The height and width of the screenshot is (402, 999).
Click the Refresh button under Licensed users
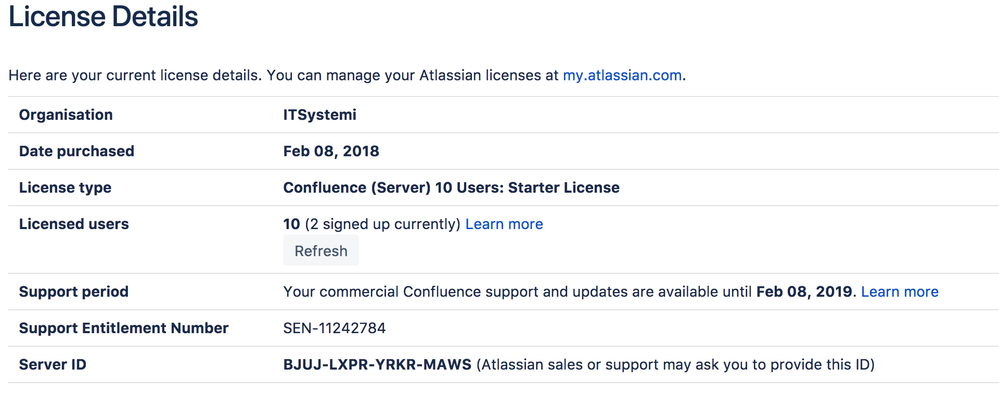tap(320, 251)
